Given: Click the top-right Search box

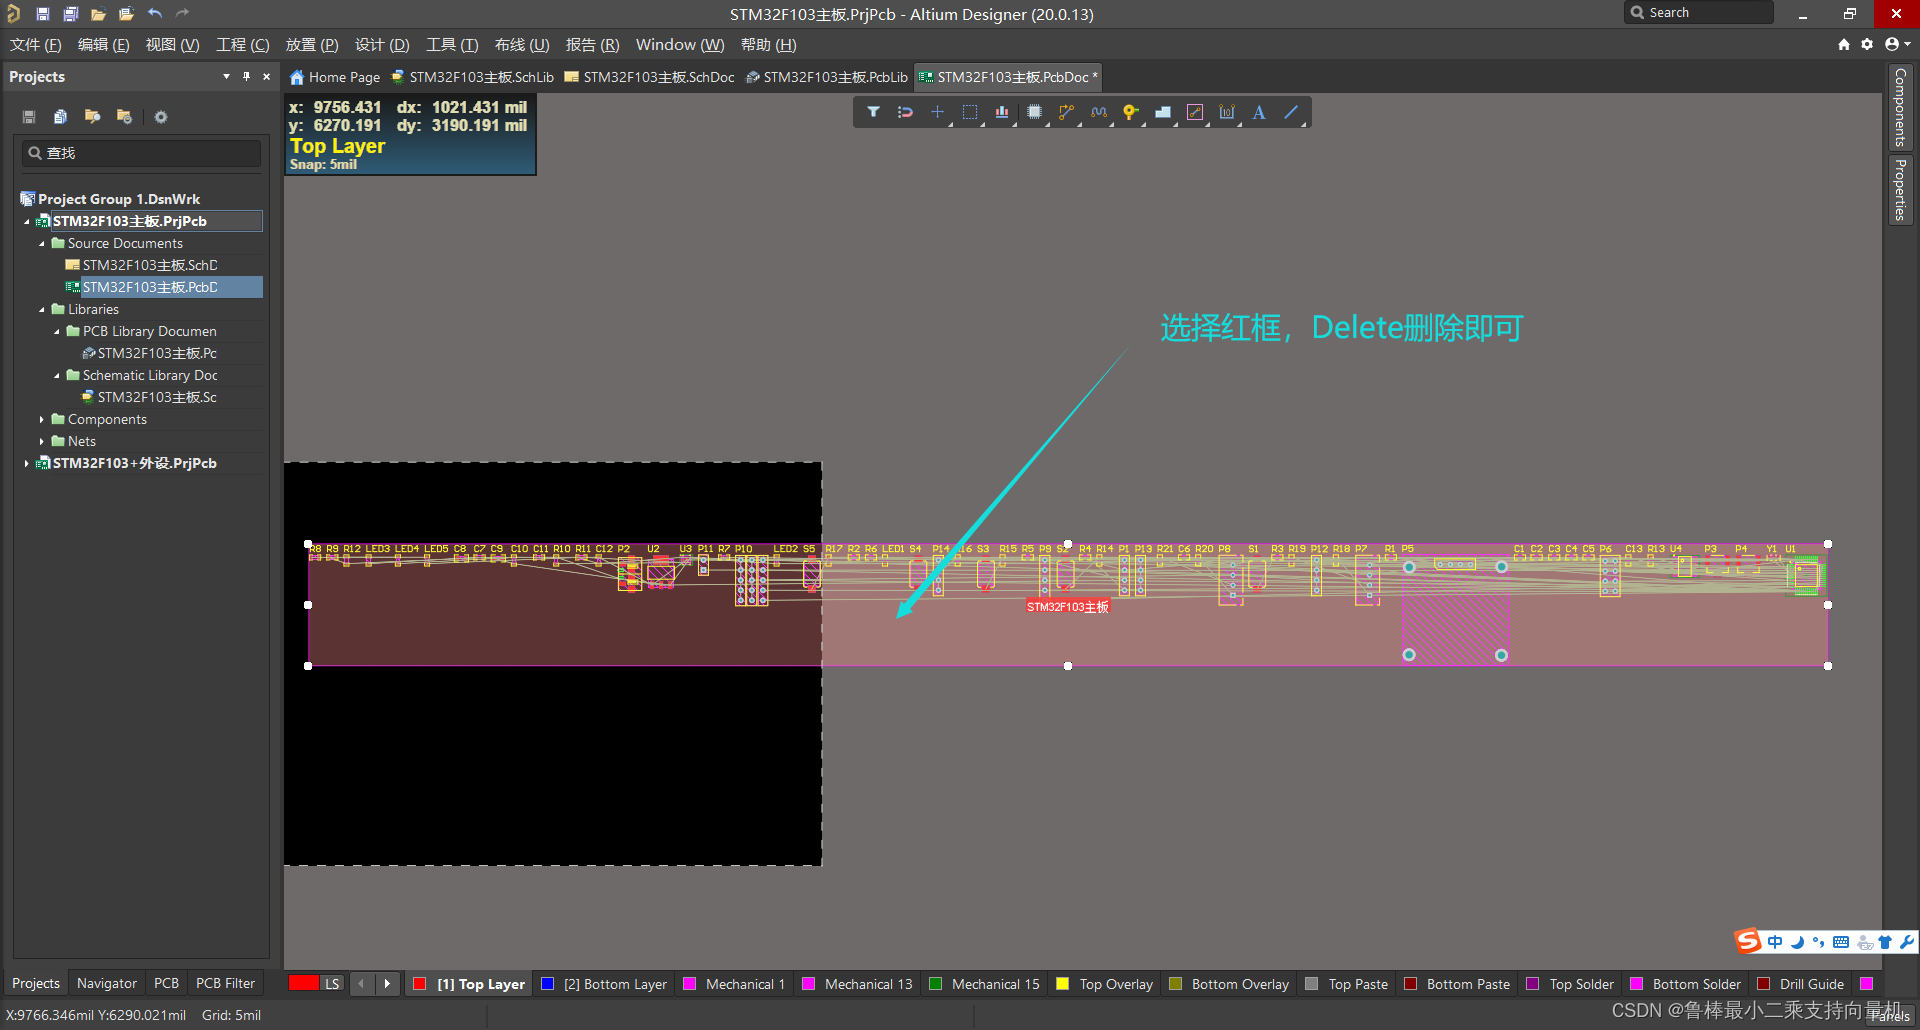Looking at the screenshot, I should (1700, 13).
